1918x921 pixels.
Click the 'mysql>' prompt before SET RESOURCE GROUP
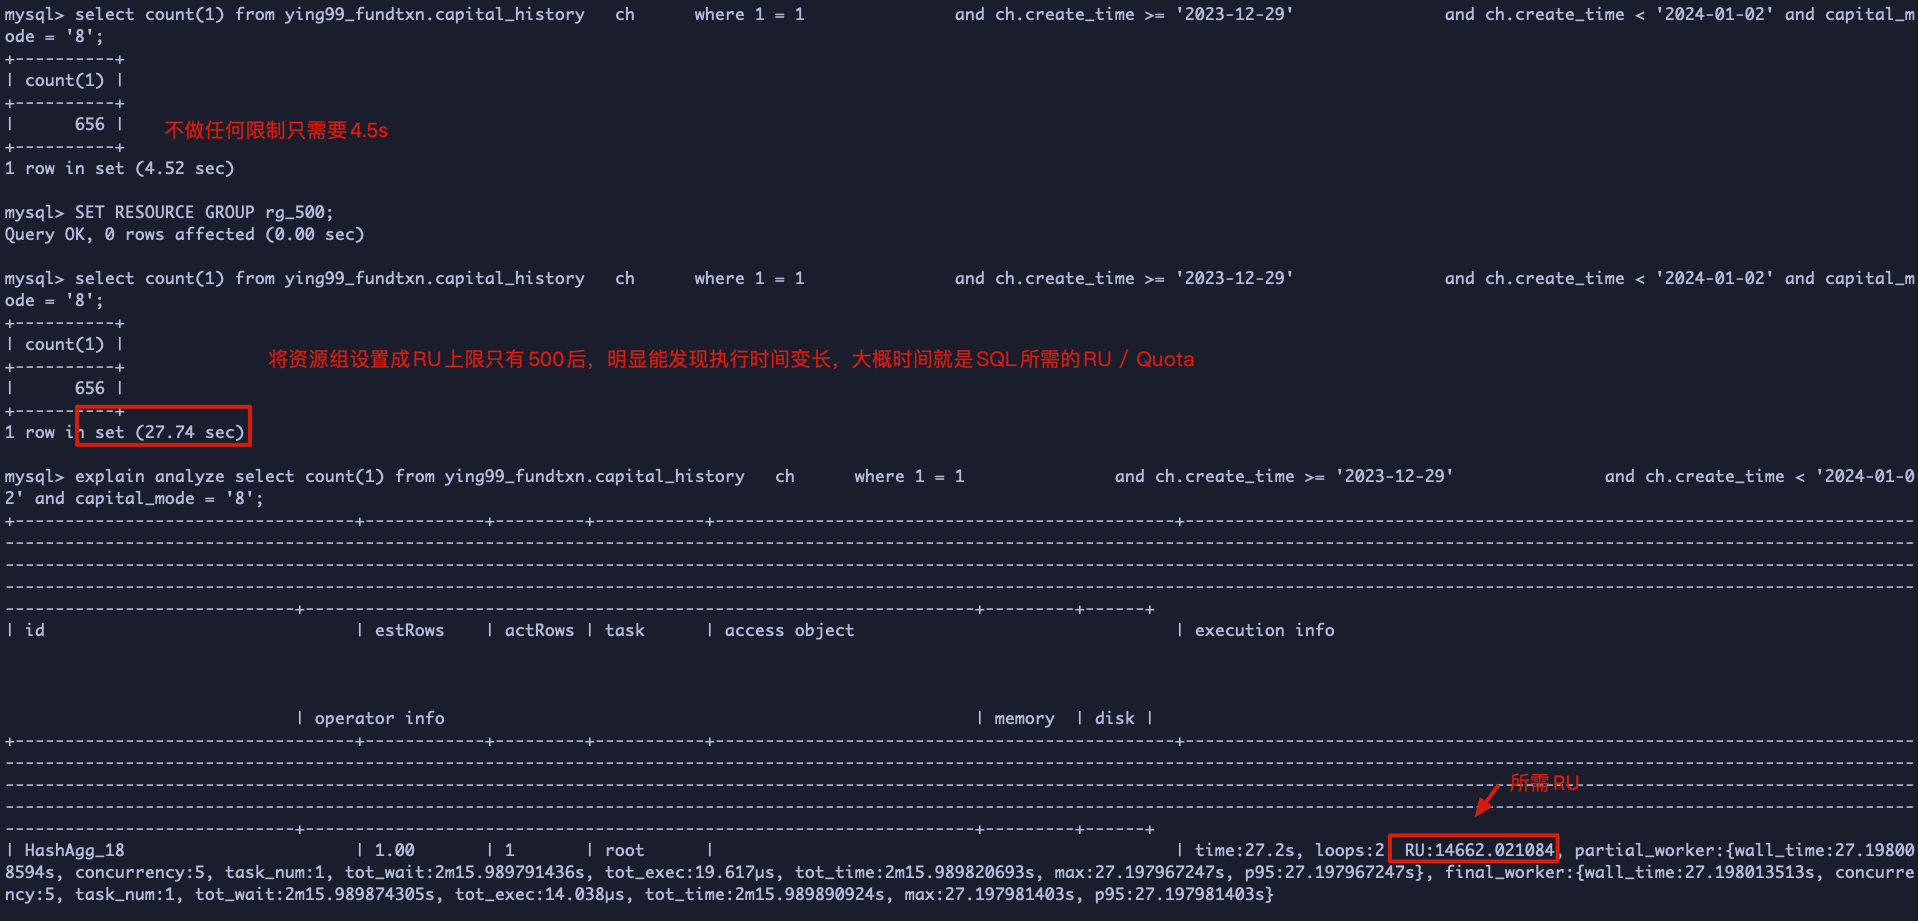[35, 212]
